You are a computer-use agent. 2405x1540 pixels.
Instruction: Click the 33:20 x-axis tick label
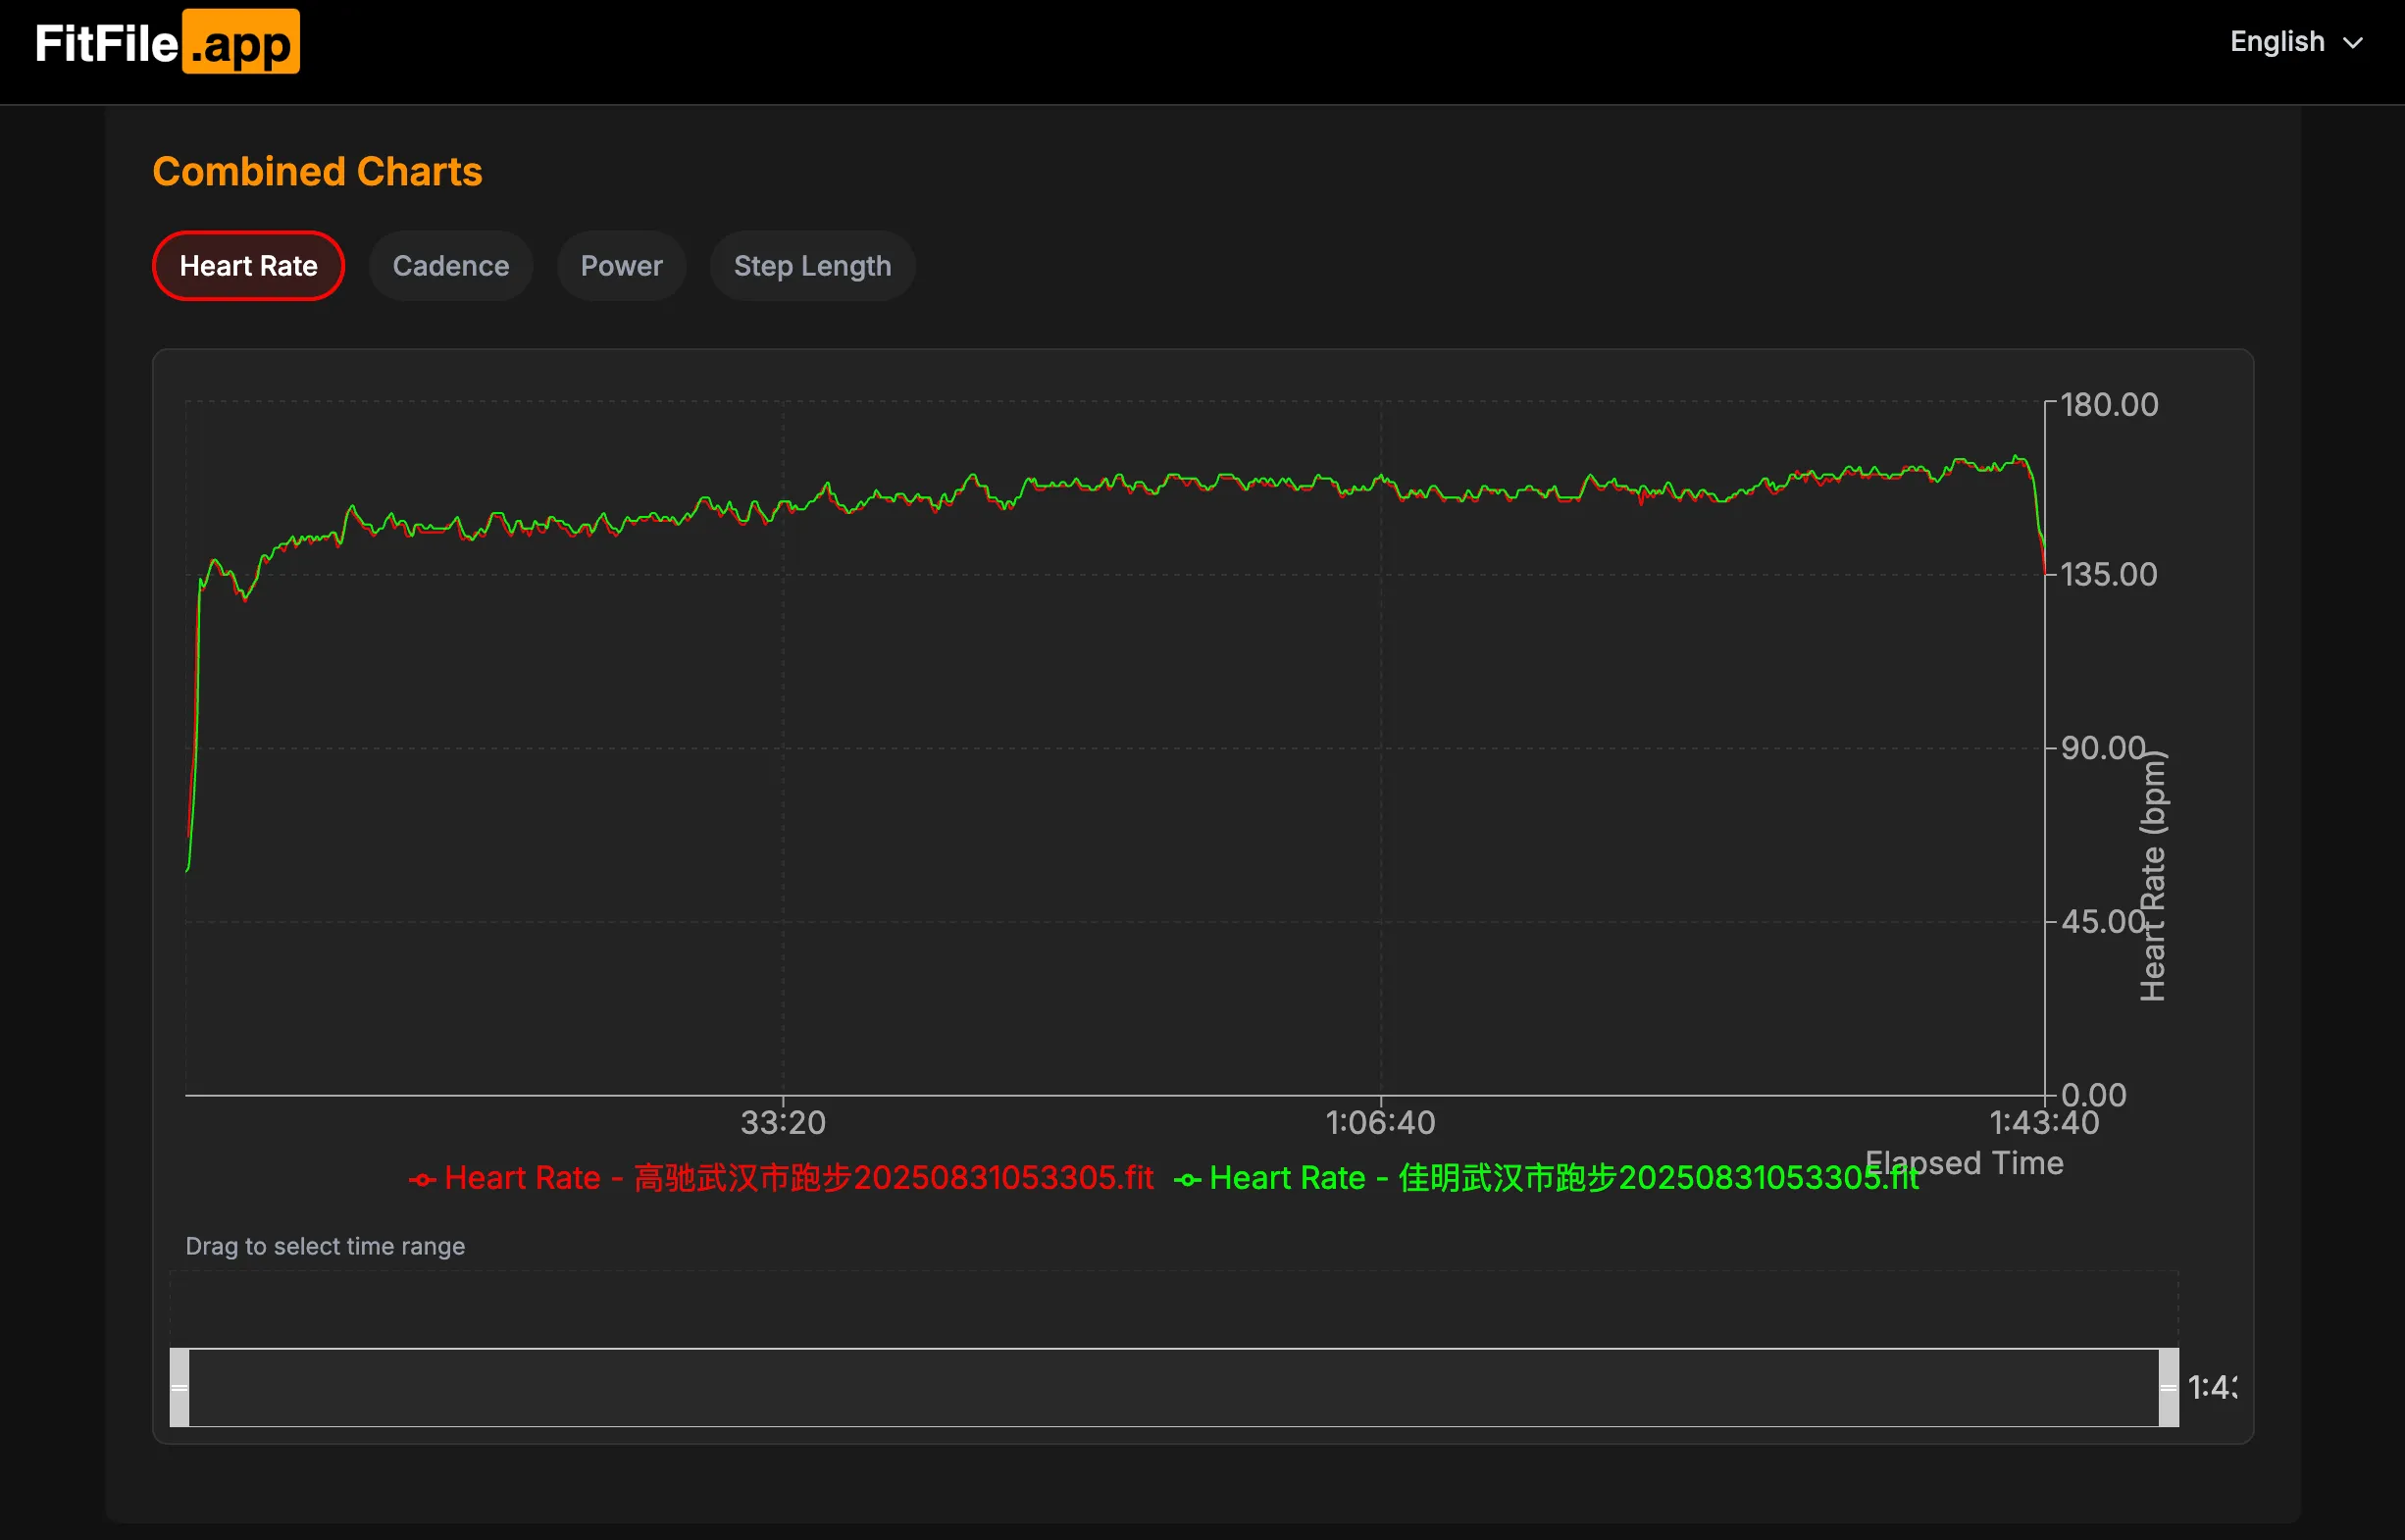coord(782,1122)
